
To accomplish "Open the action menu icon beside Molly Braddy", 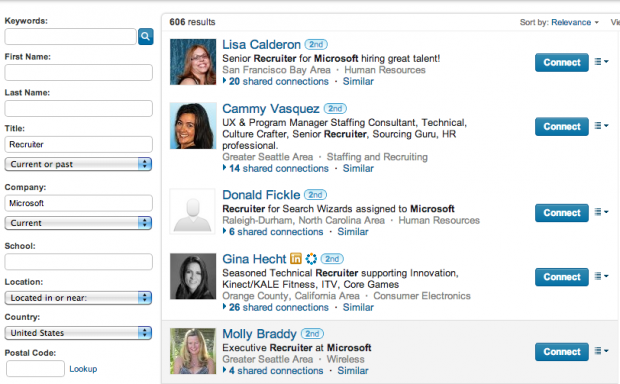I will [x=601, y=351].
